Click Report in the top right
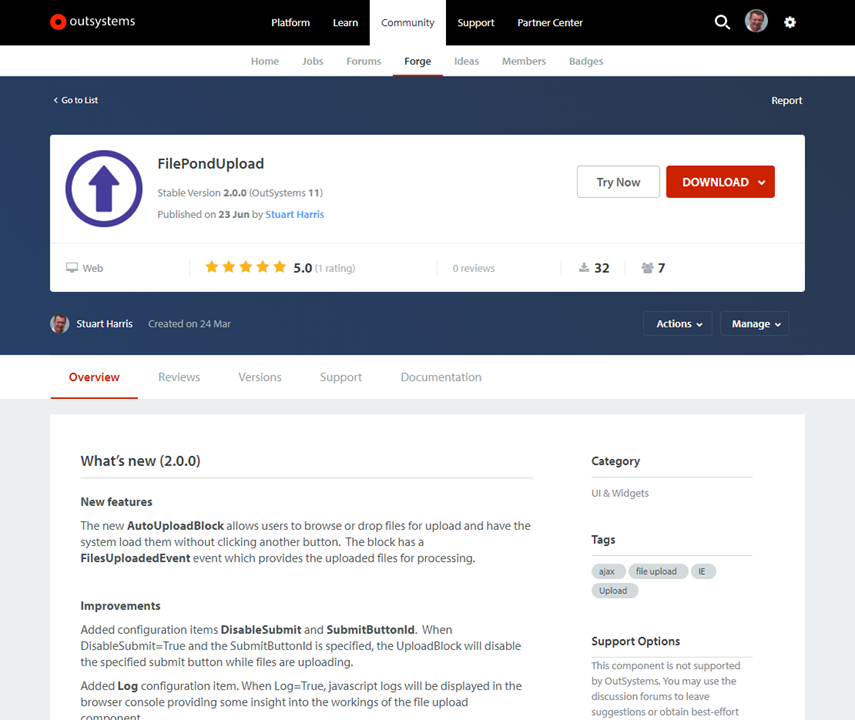This screenshot has height=720, width=855. pos(787,100)
